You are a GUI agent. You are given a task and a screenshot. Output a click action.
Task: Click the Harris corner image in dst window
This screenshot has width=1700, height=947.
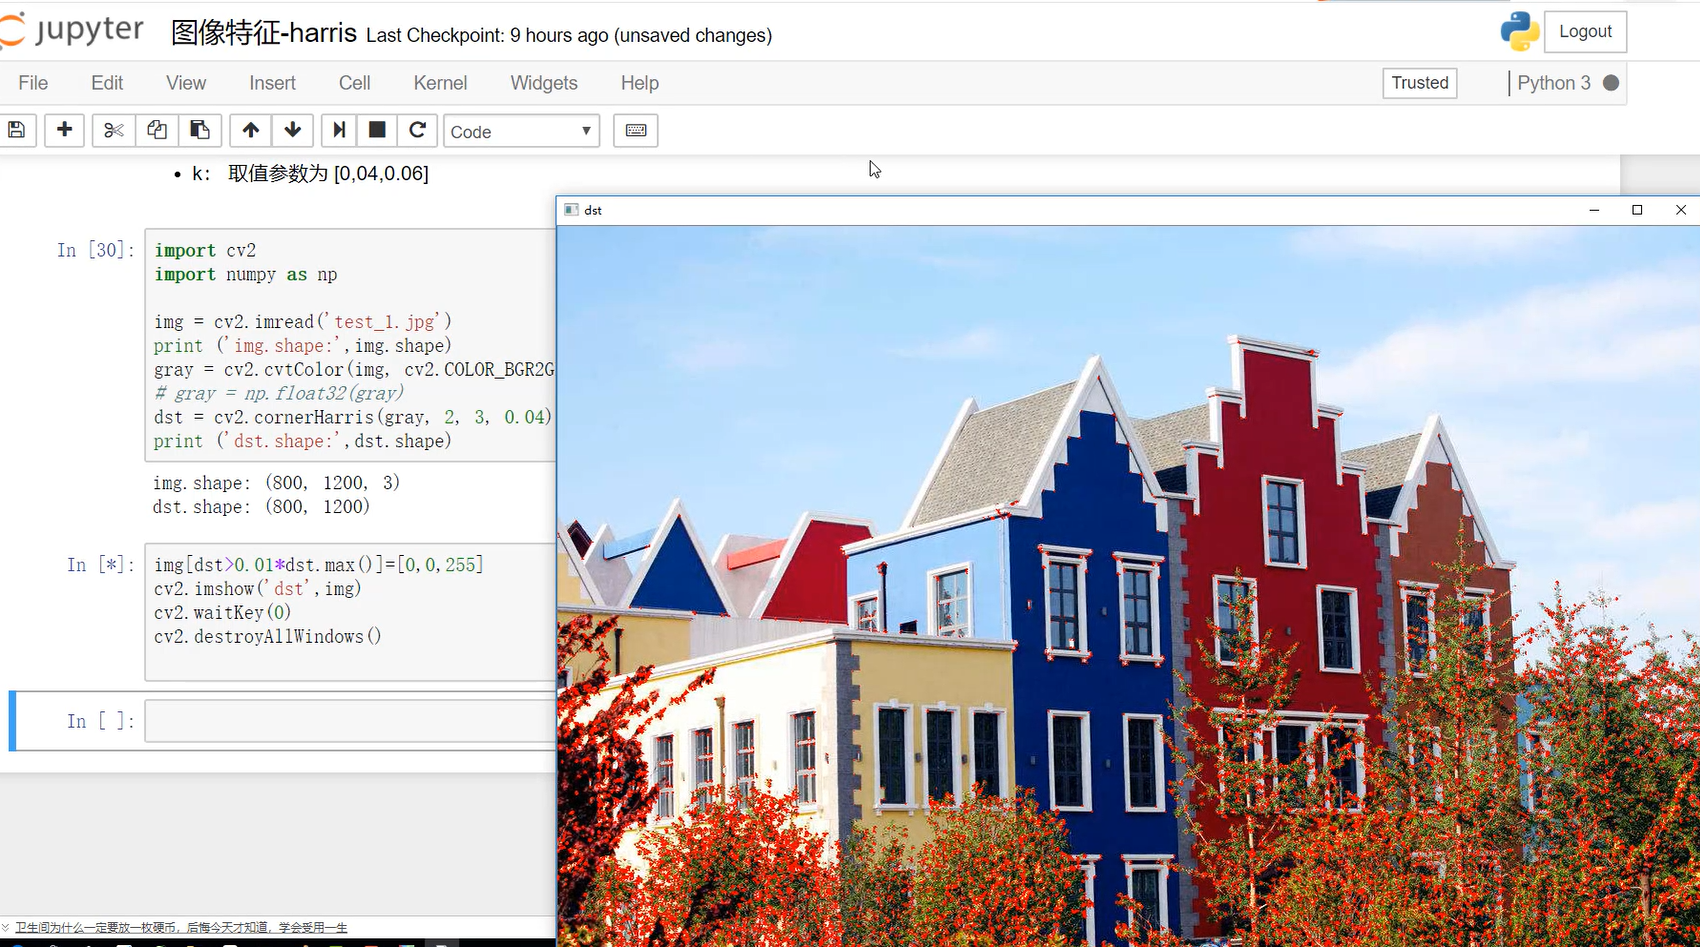1128,586
